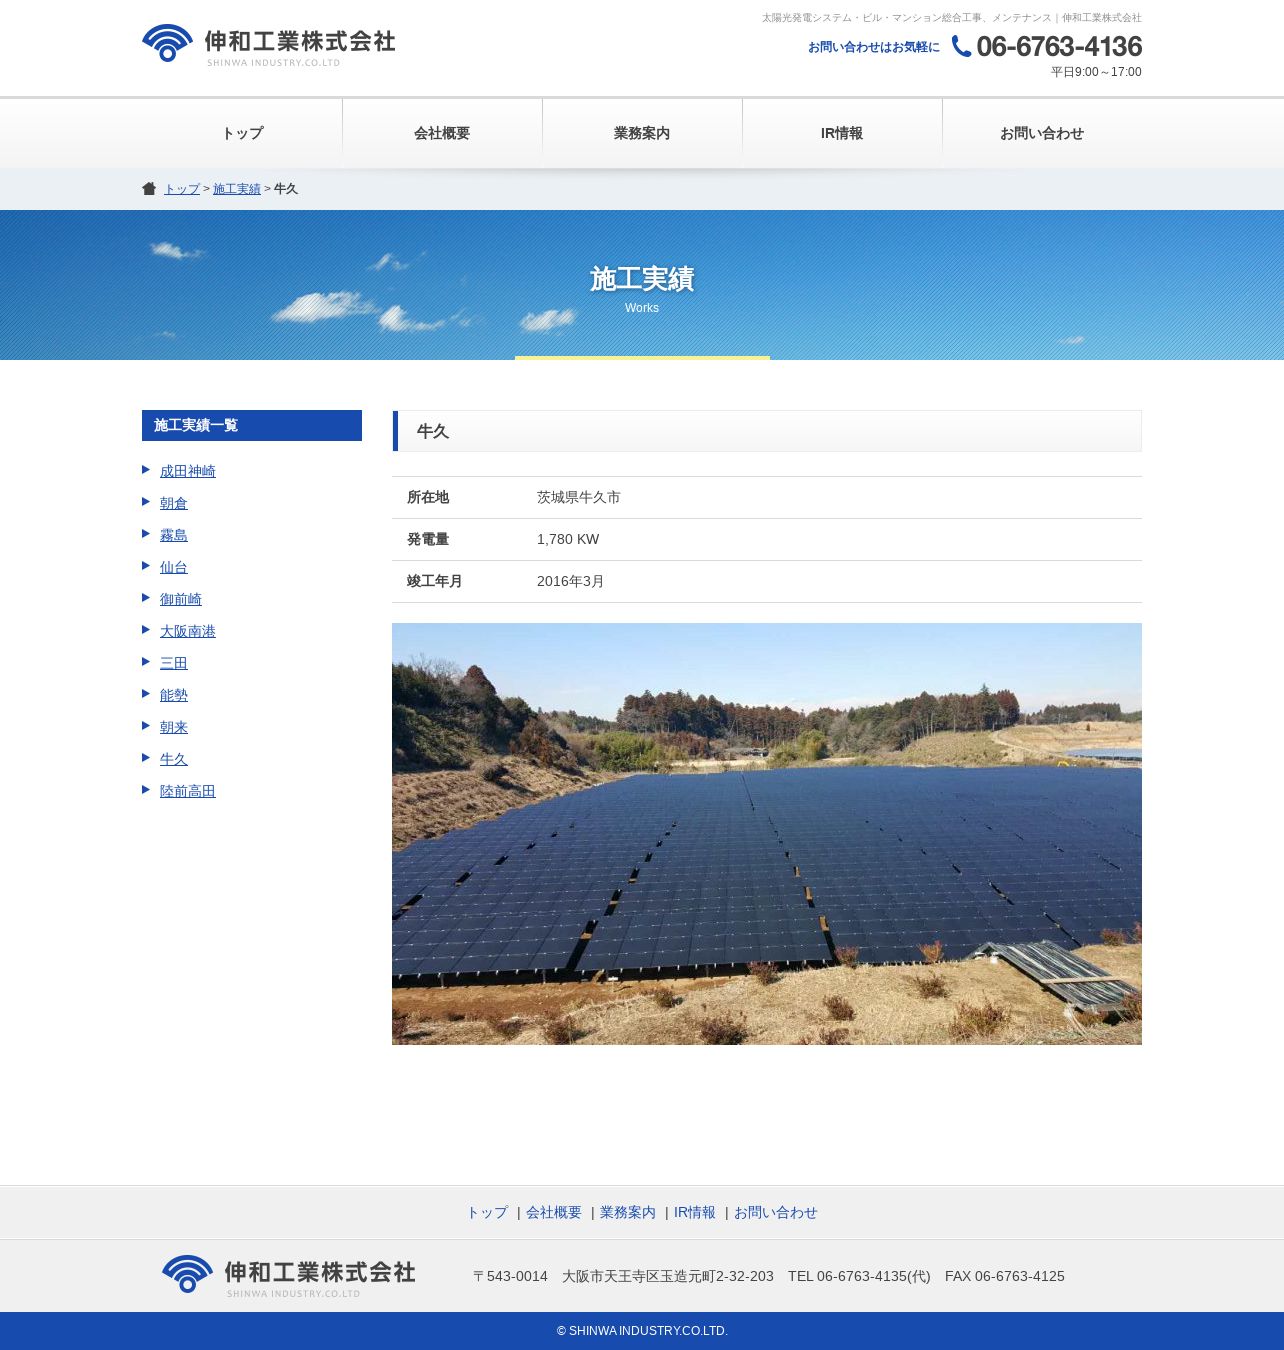
Task: Open the 大阪南港 sidebar link
Action: (188, 631)
